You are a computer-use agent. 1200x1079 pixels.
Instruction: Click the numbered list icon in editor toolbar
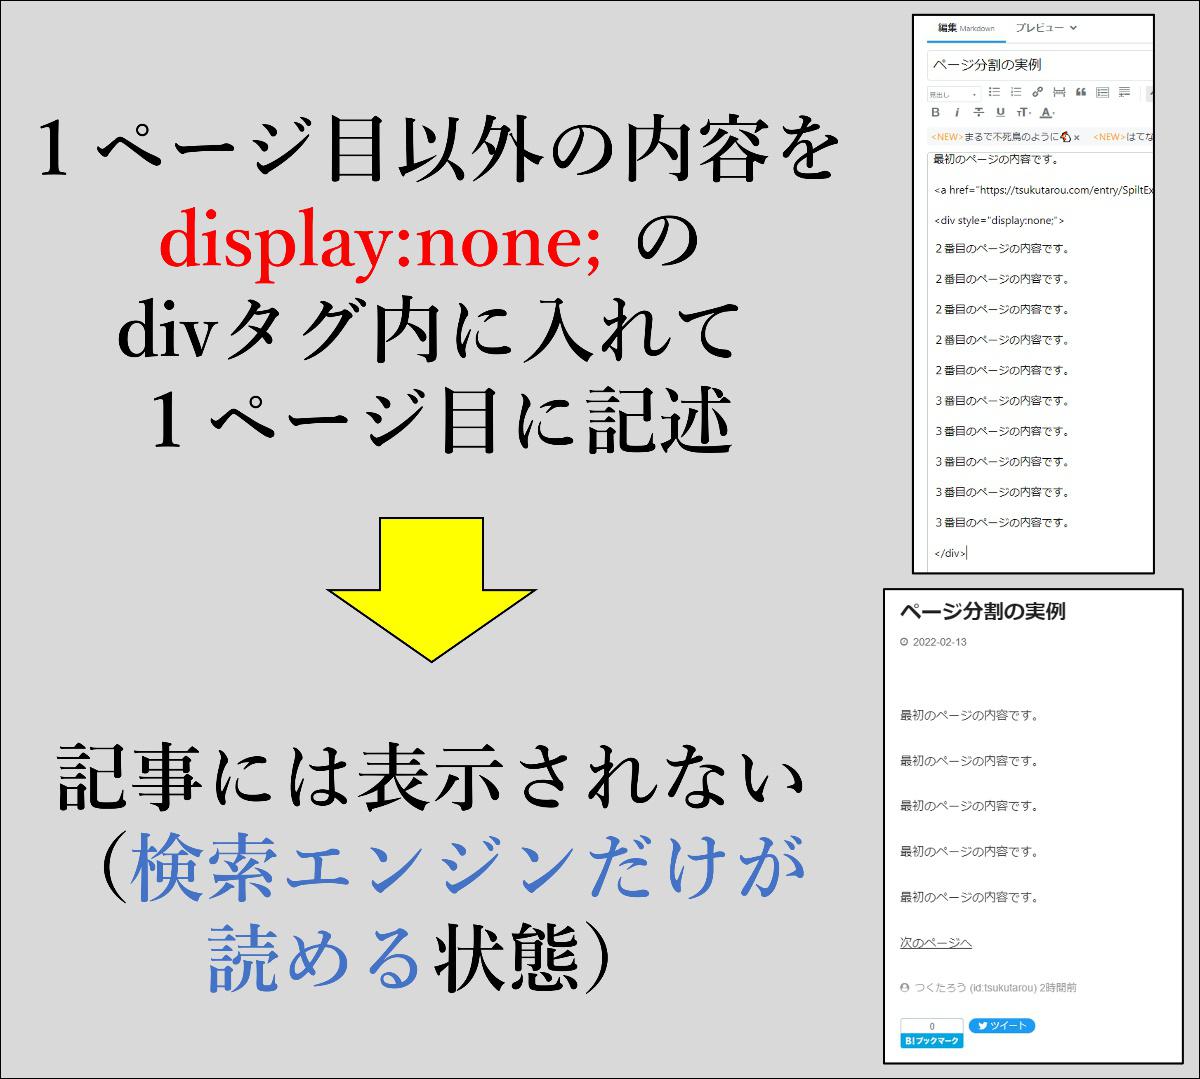pyautogui.click(x=1016, y=92)
